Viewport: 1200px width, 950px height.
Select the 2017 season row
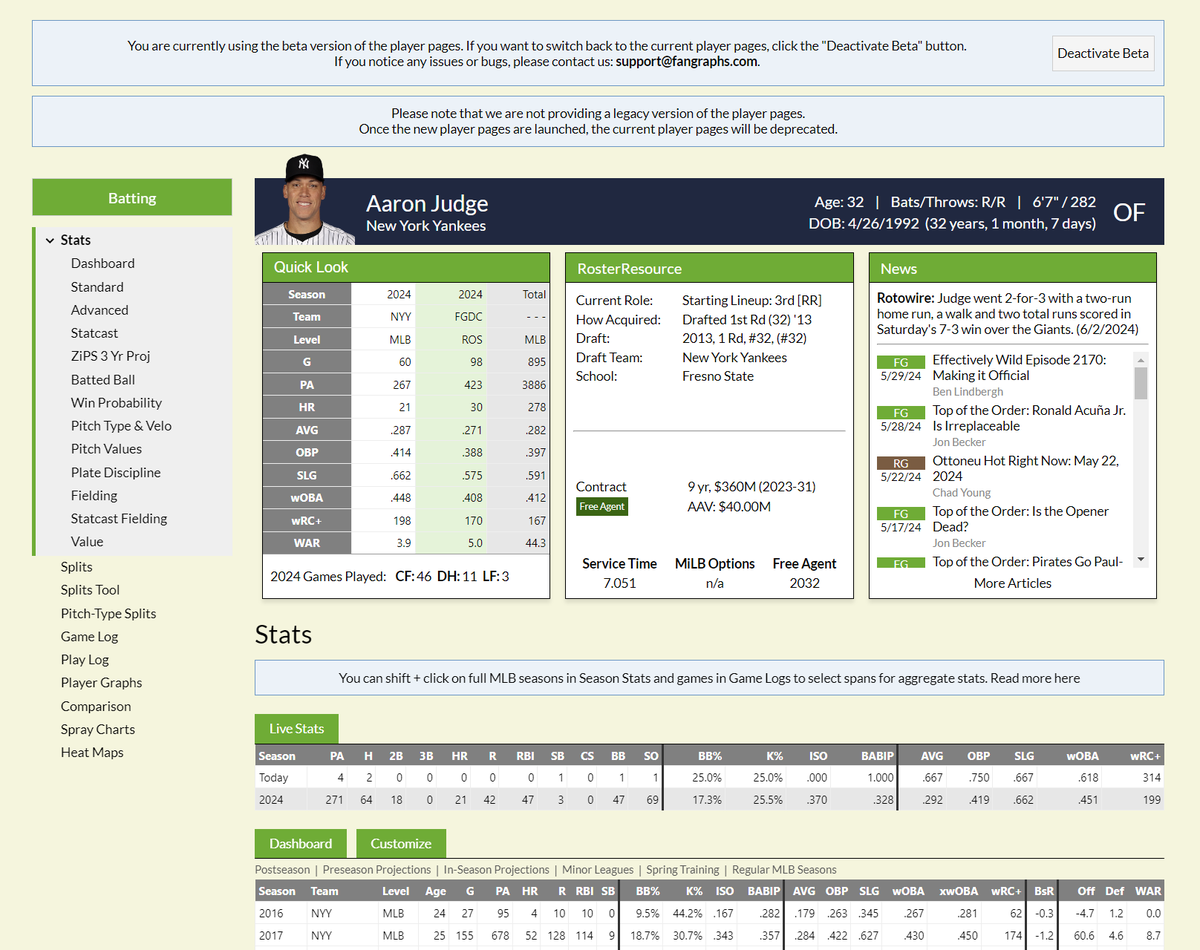709,935
